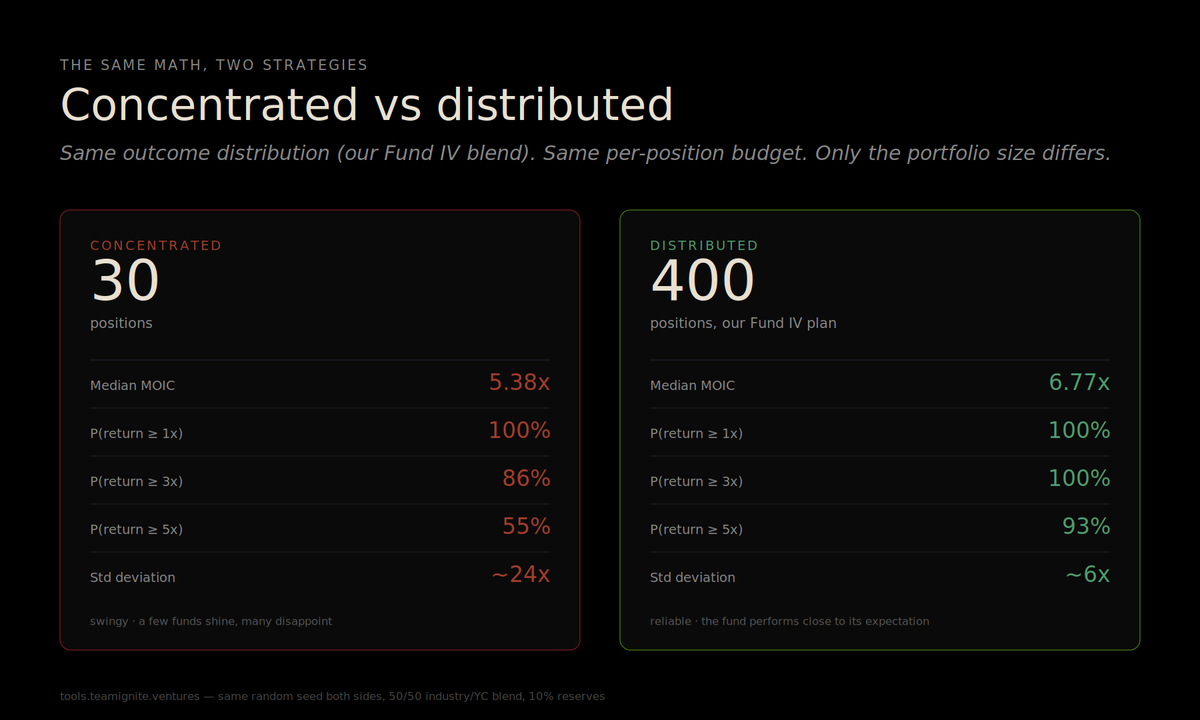This screenshot has height=720, width=1200.
Task: Select the Concentrated card heading
Action: tap(156, 245)
